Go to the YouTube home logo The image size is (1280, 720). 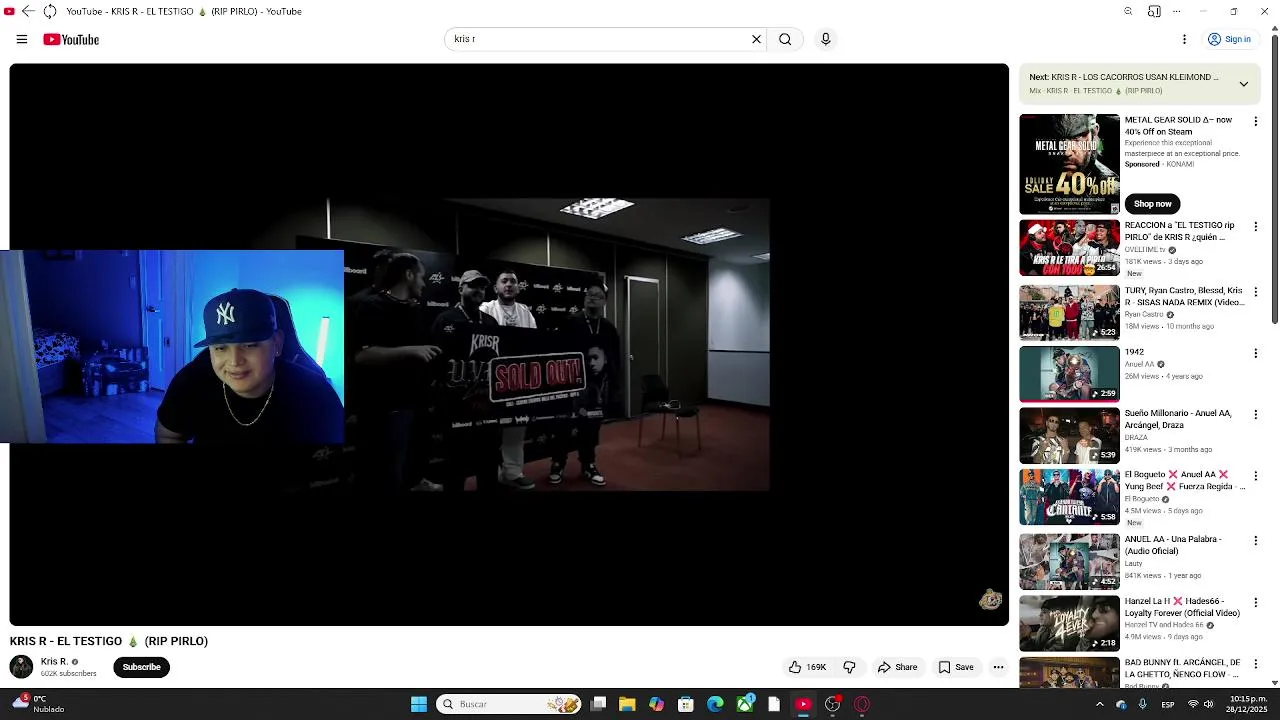coord(71,39)
